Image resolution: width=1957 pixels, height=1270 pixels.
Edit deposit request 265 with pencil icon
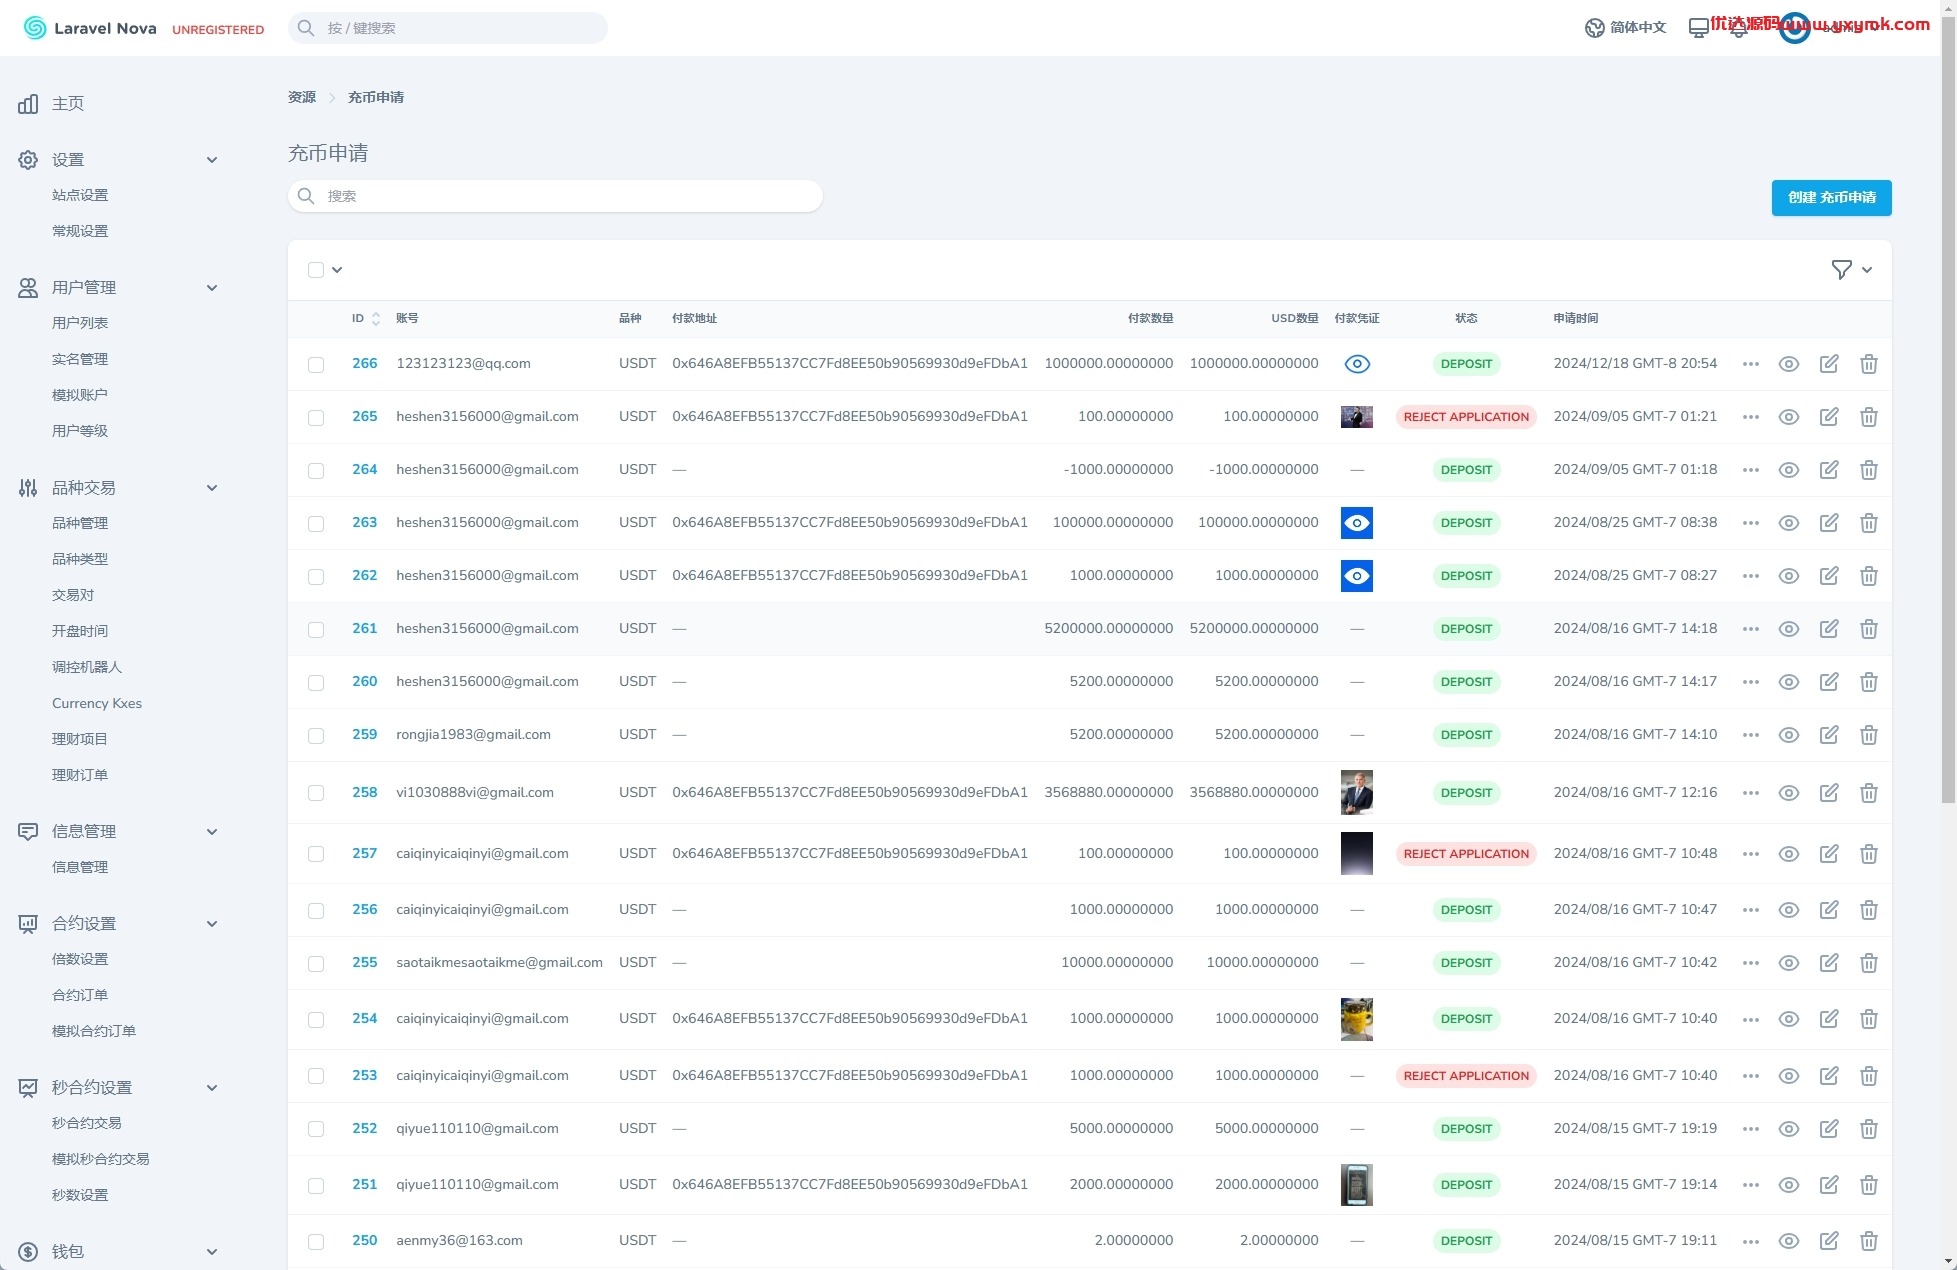click(x=1828, y=417)
